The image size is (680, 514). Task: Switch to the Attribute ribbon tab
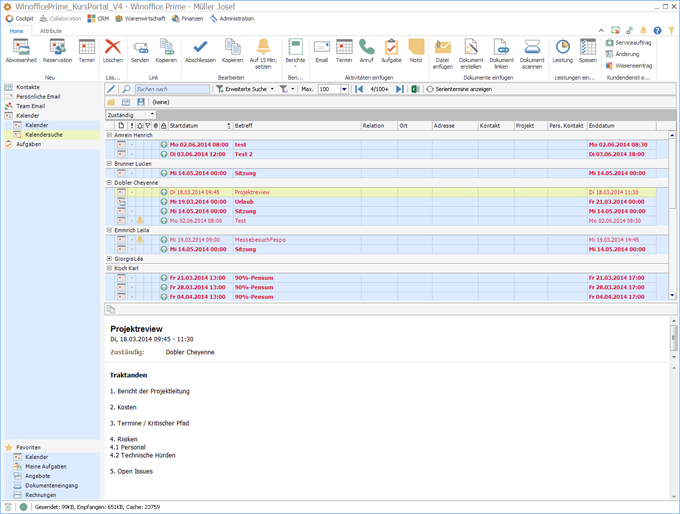coord(51,31)
